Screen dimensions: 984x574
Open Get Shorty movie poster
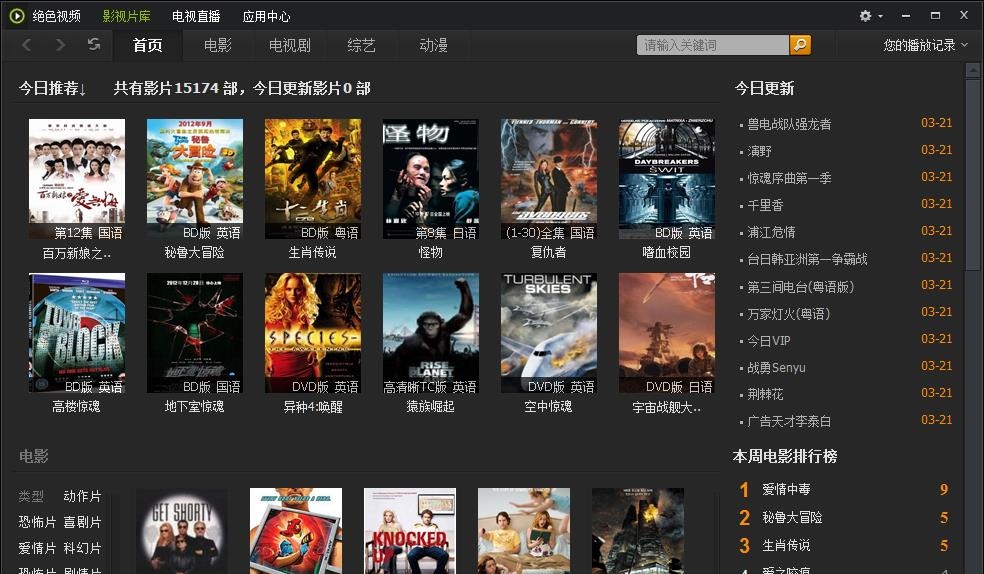click(182, 531)
